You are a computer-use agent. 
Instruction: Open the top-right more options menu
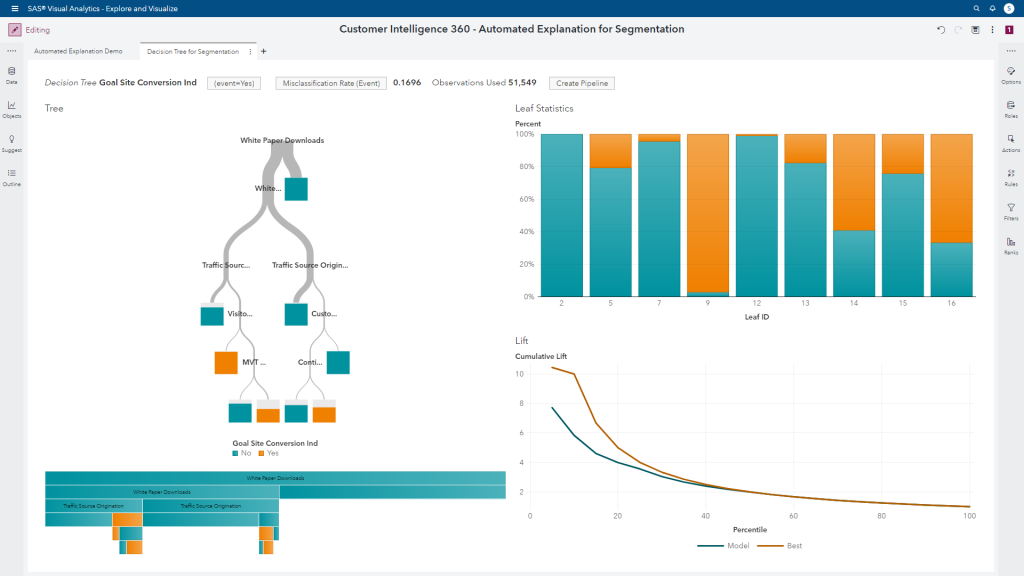coord(993,29)
